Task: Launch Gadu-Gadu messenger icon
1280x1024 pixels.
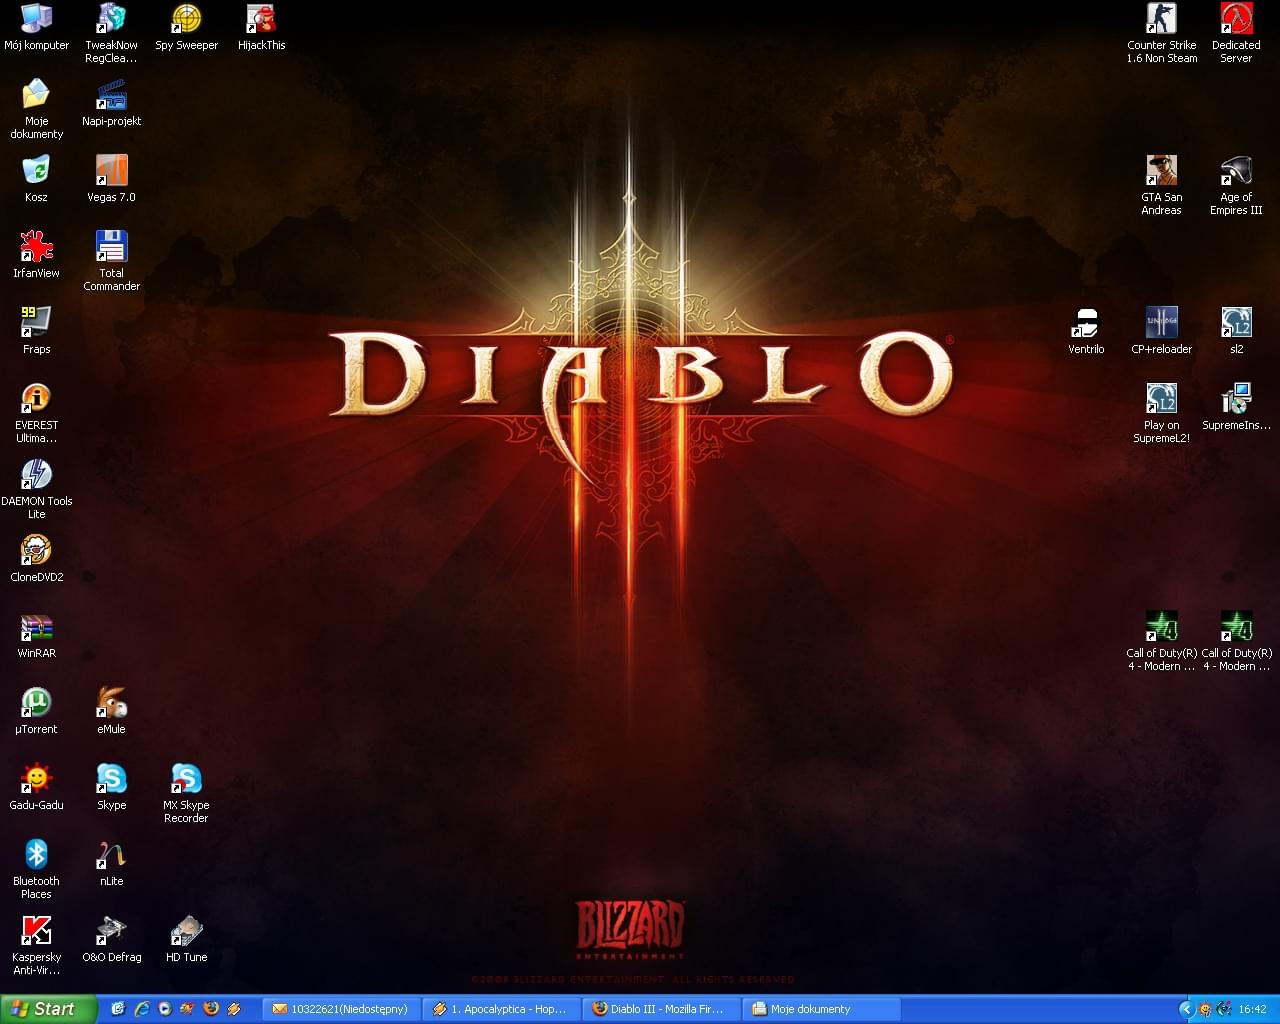Action: tap(36, 787)
